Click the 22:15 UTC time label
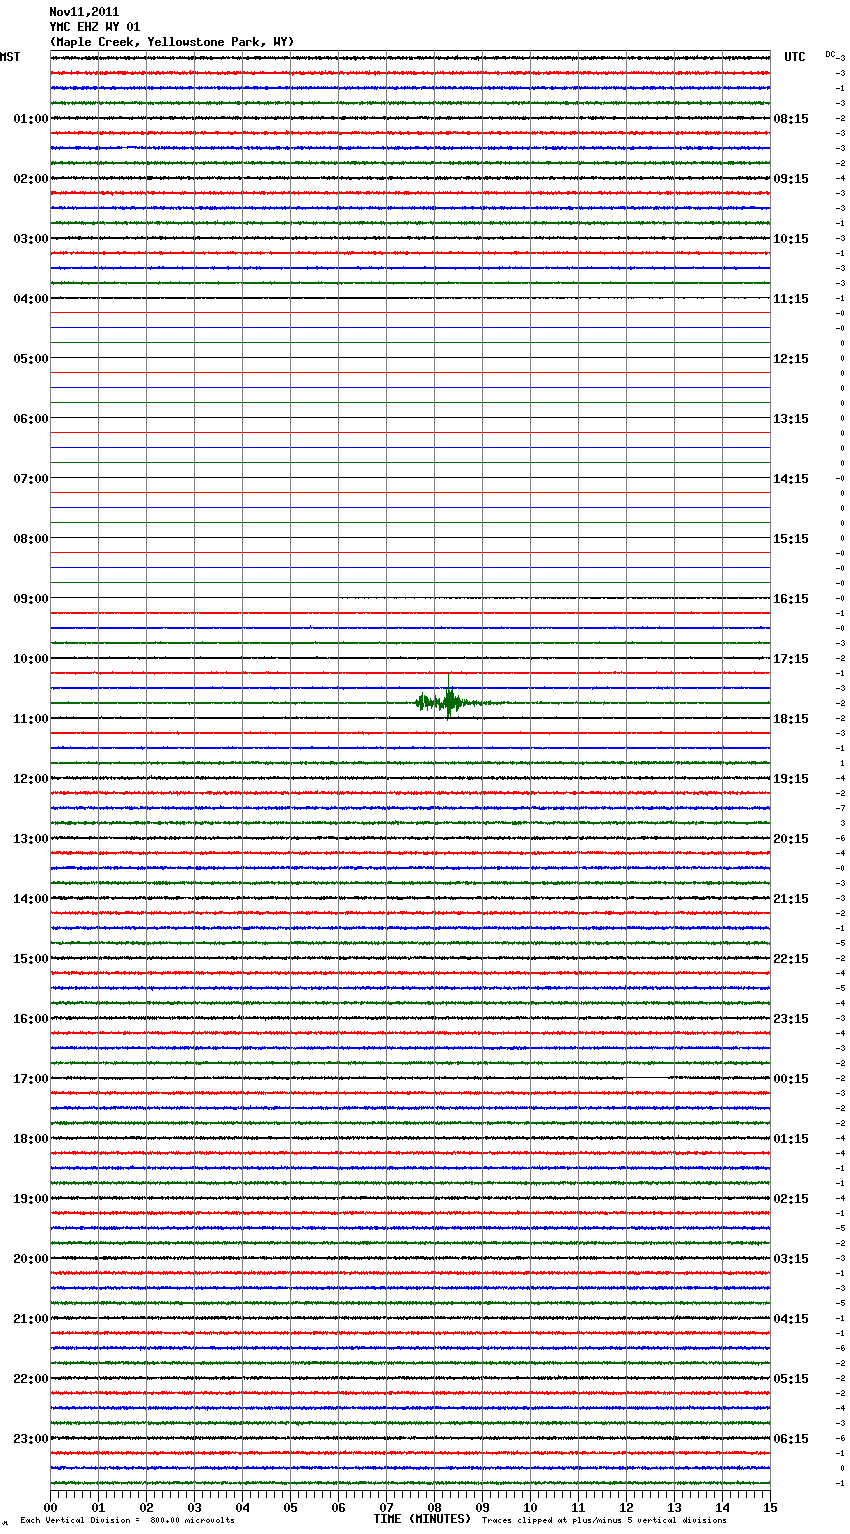Viewport: 850px width, 1534px height. (791, 959)
